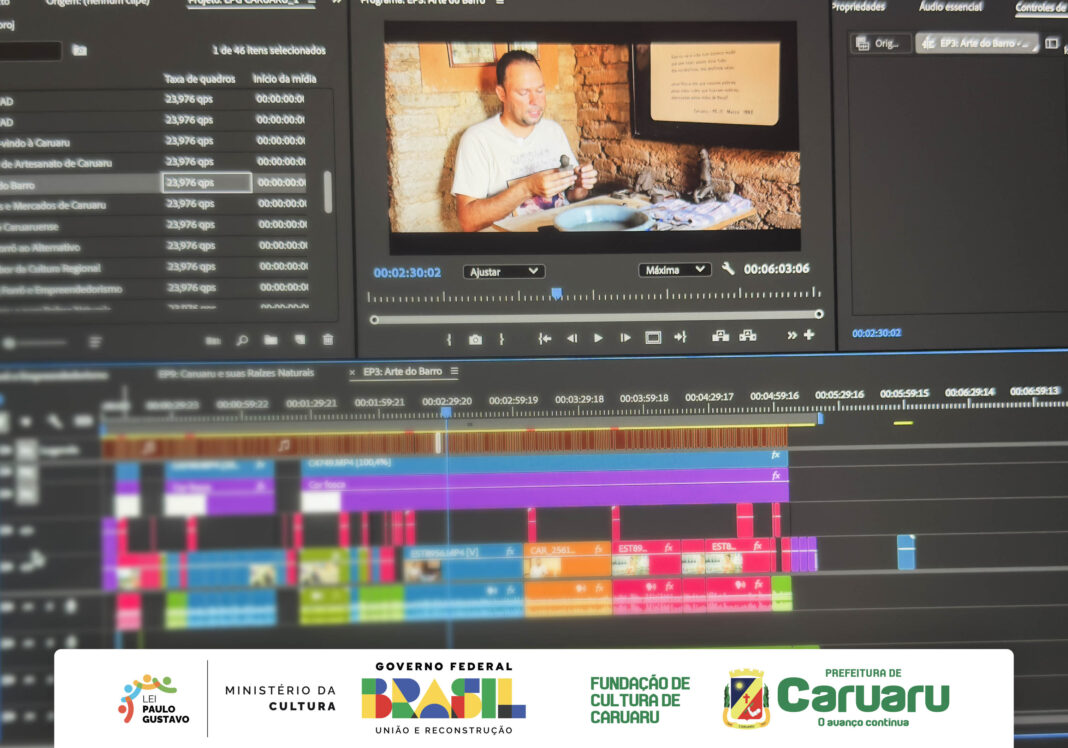Viewport: 1068px width, 748px height.
Task: Open the Áudio essencial tab
Action: tap(951, 7)
